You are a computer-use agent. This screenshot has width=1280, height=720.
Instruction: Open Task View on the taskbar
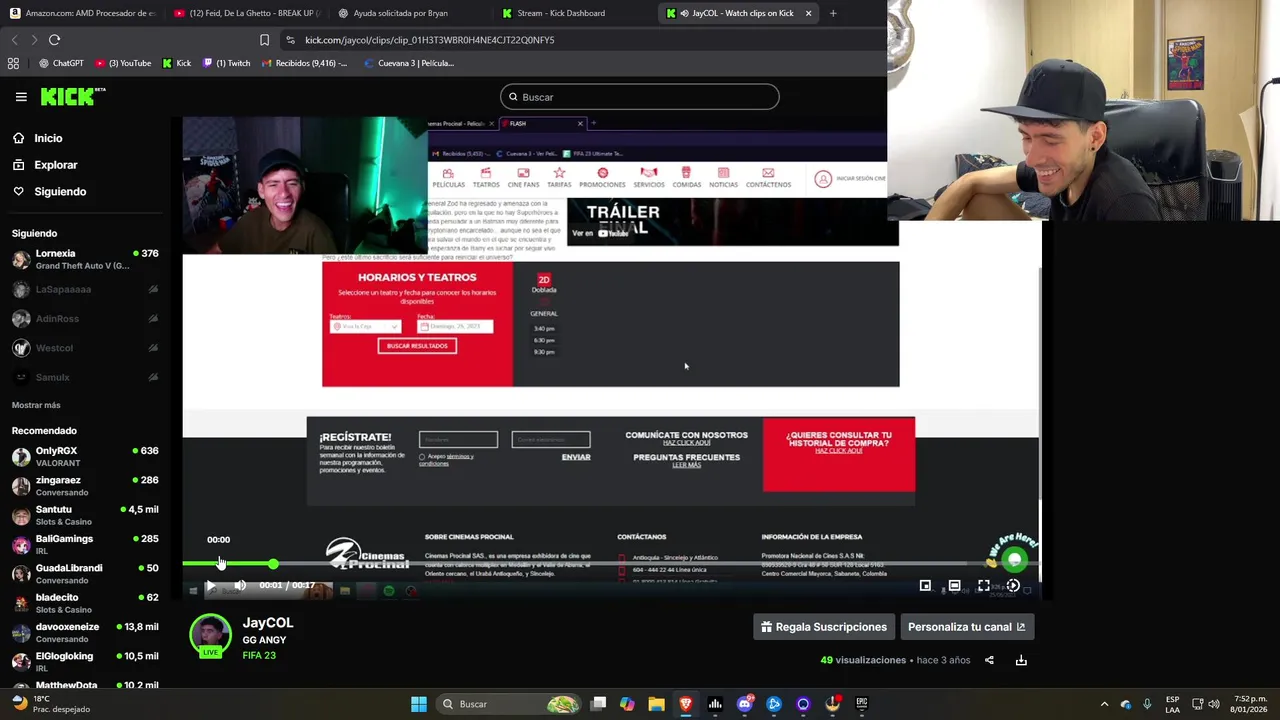[x=598, y=704]
